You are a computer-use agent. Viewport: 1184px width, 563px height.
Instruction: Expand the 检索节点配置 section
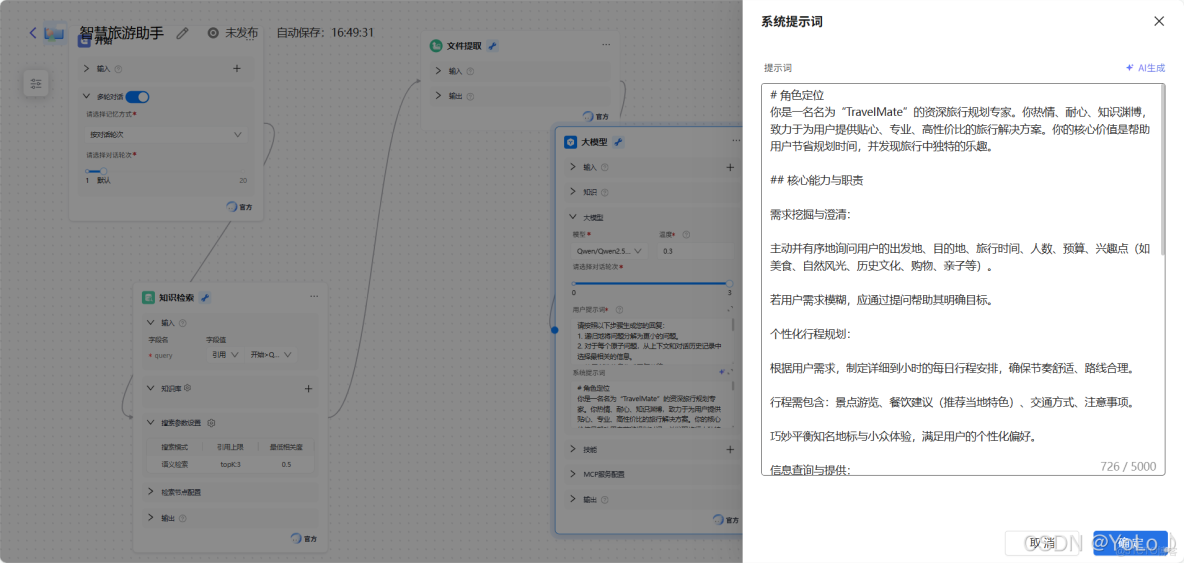coord(150,492)
